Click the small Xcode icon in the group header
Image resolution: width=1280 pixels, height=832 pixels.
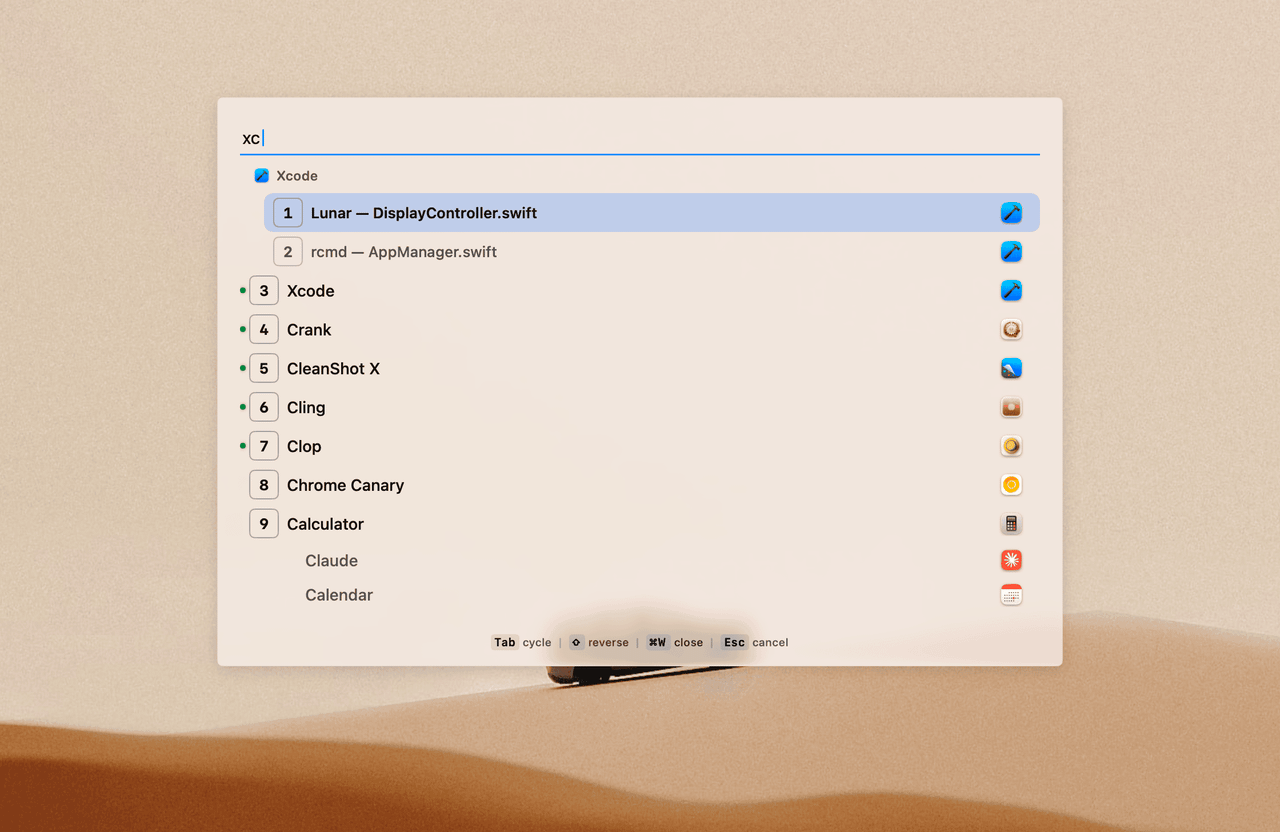[262, 176]
